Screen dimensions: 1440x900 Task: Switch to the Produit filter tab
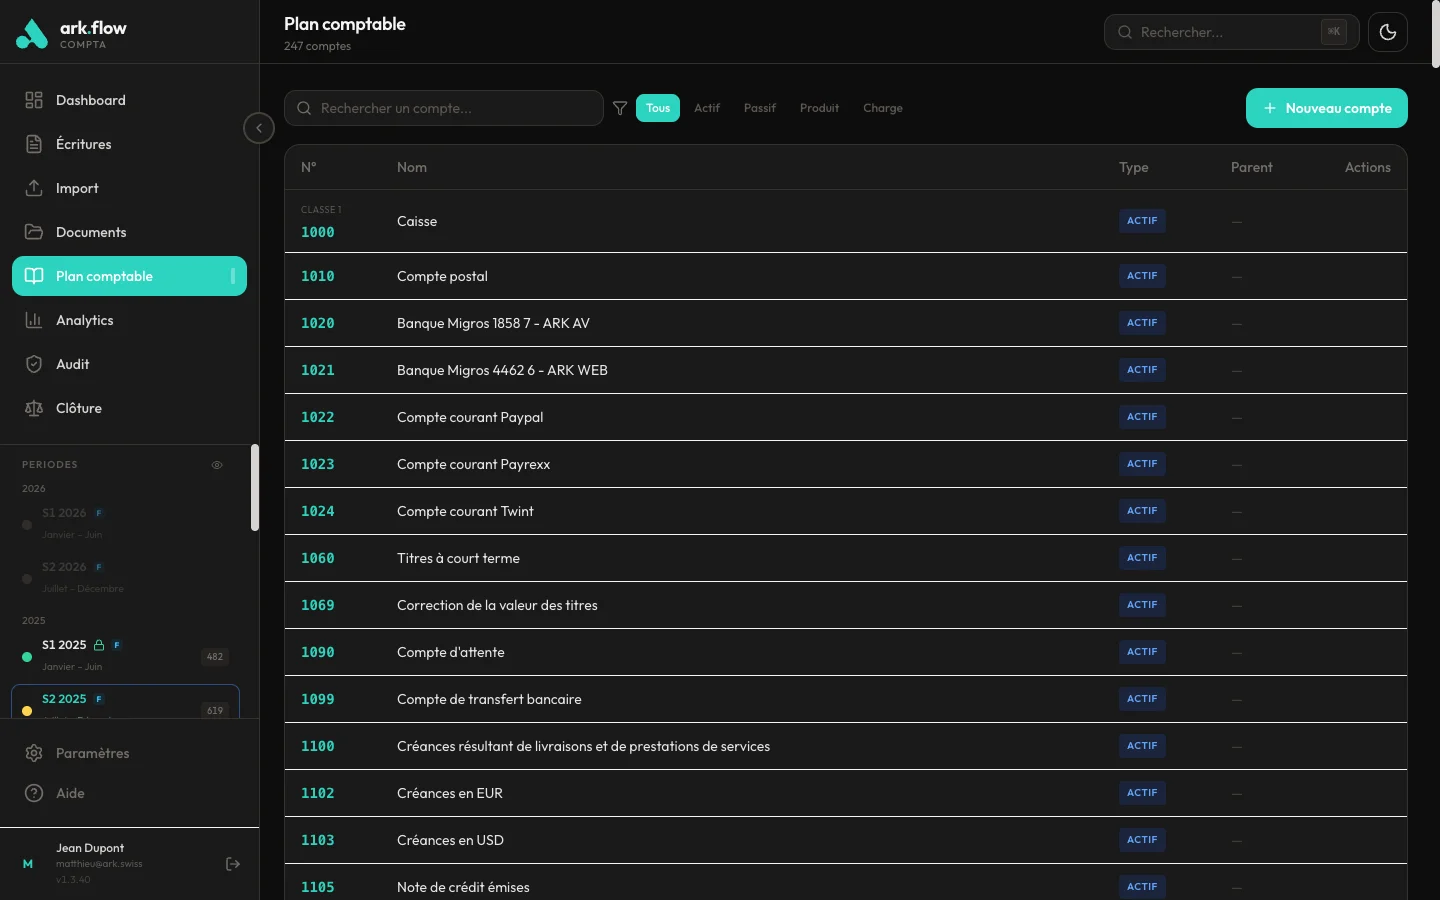tap(819, 108)
